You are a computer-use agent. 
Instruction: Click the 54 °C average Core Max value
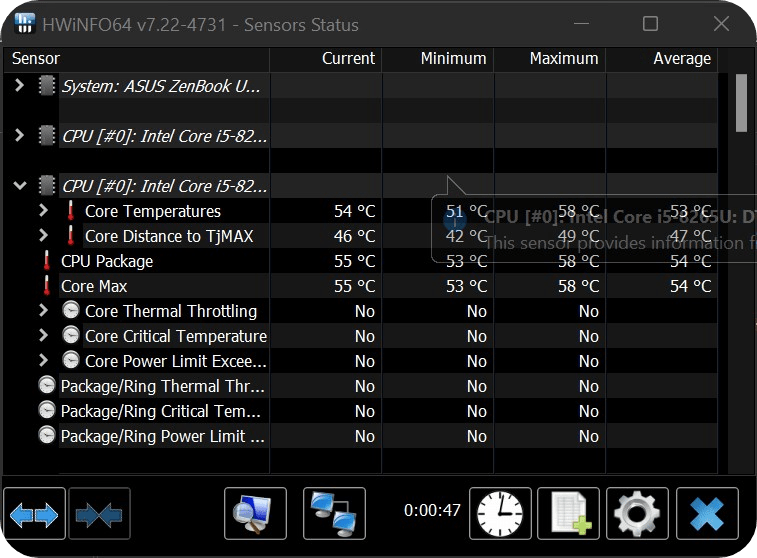click(x=690, y=287)
